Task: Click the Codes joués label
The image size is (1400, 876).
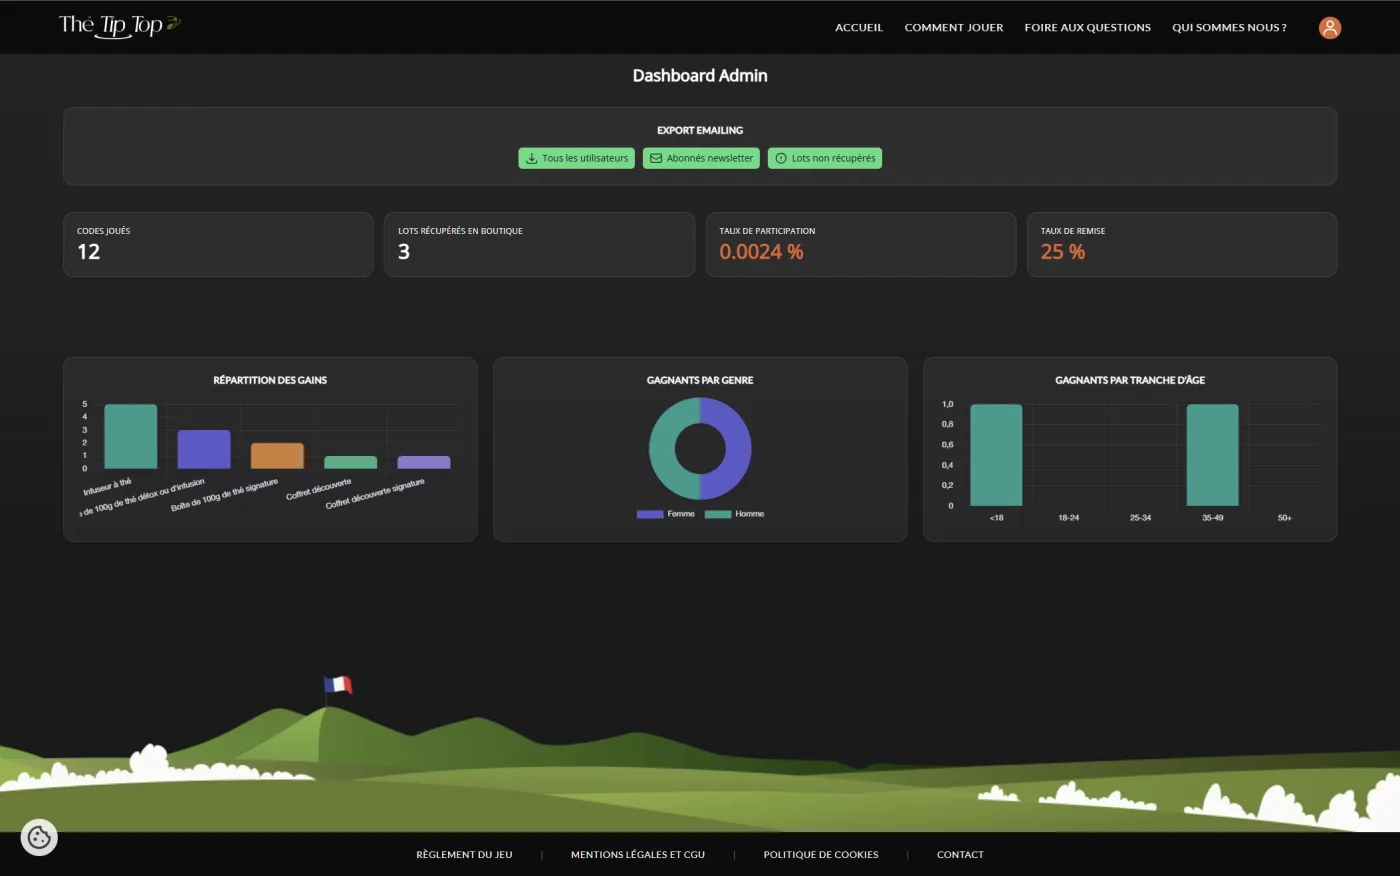Action: point(104,231)
